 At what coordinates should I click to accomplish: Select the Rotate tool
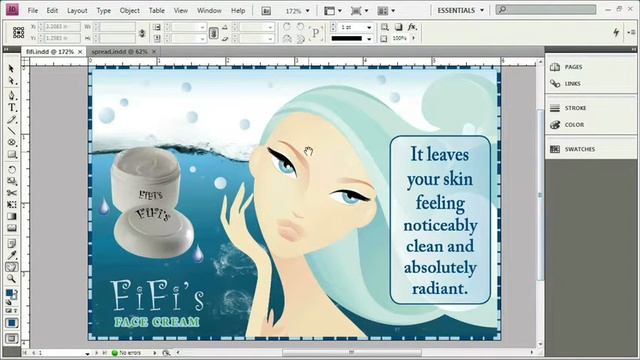click(x=11, y=169)
